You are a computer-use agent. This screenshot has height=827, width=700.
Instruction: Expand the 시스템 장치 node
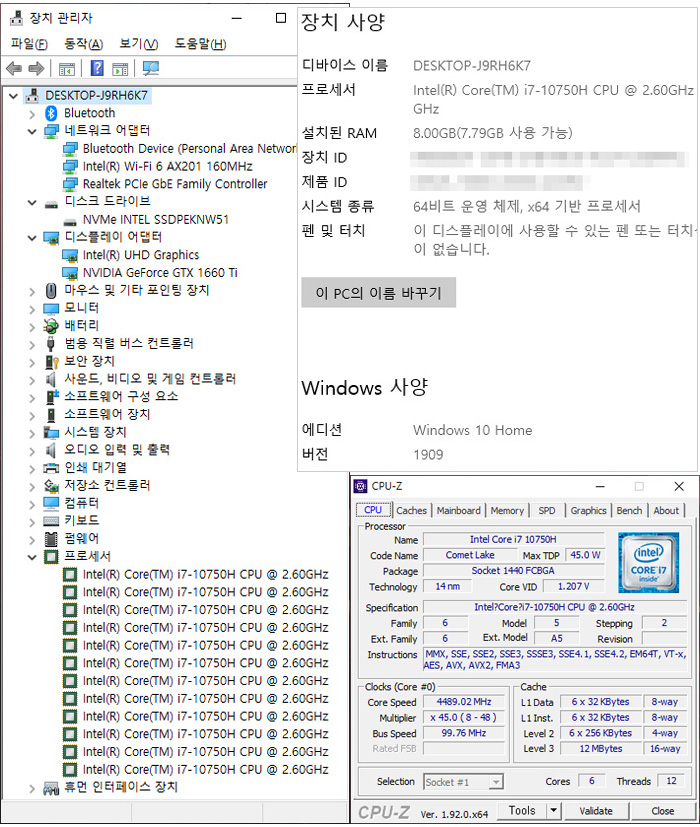point(32,433)
